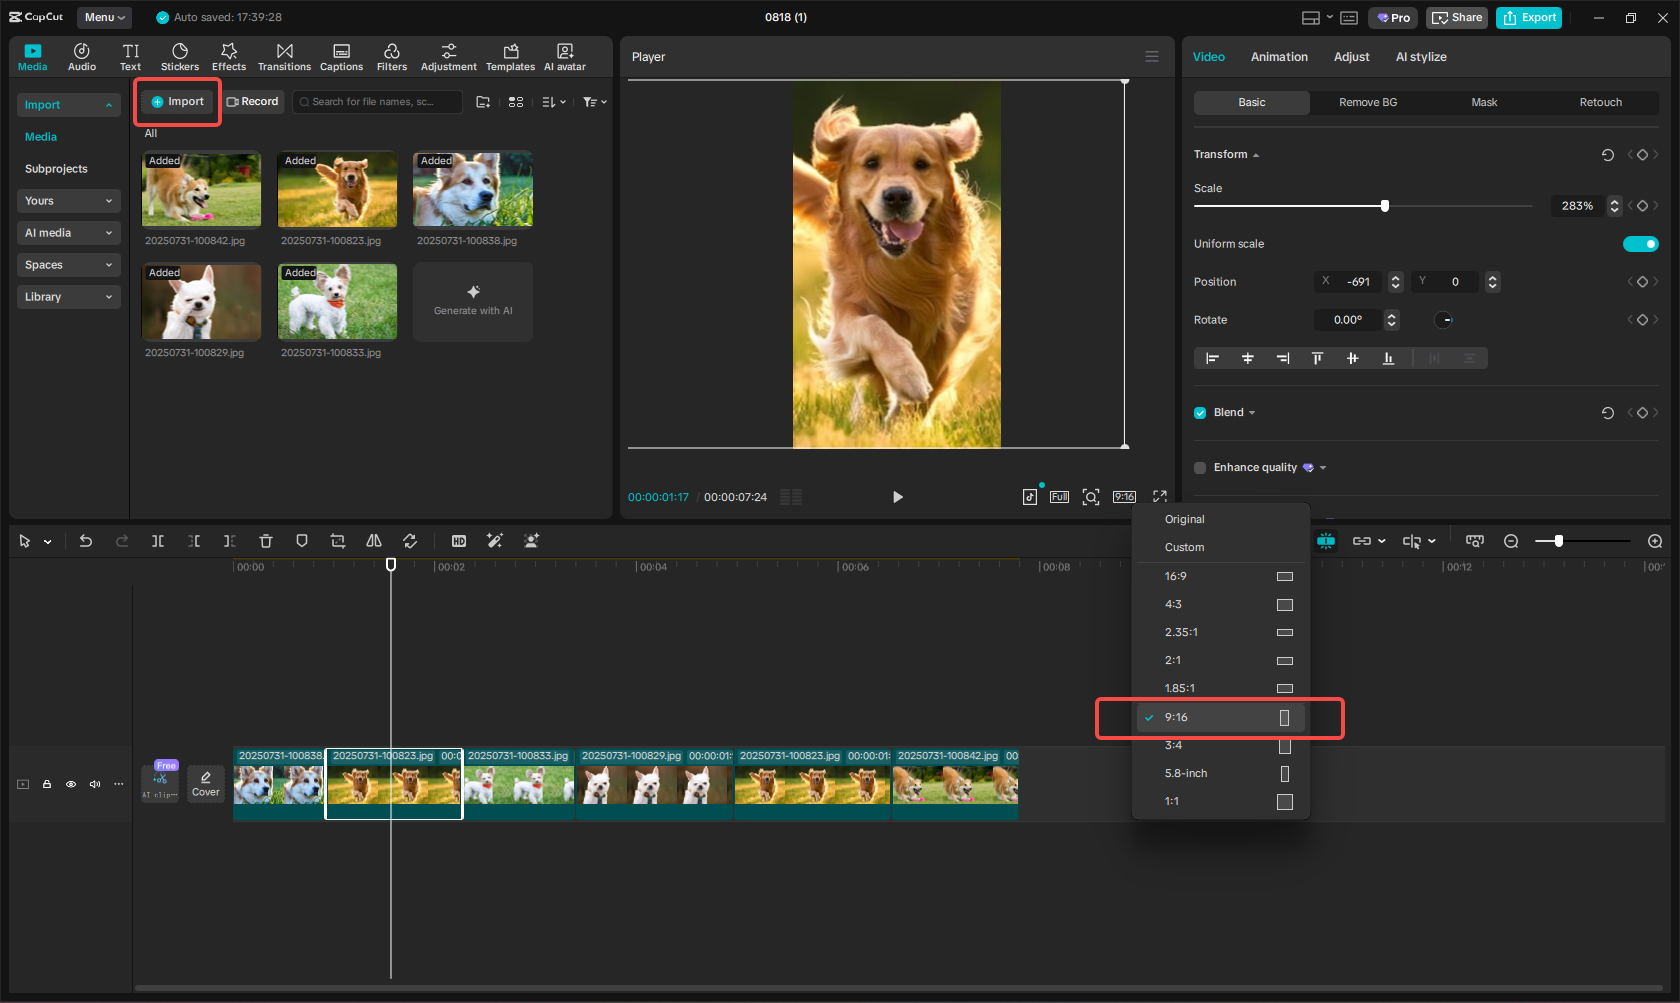Switch to the Remove BG tab
This screenshot has height=1003, width=1680.
(x=1367, y=102)
